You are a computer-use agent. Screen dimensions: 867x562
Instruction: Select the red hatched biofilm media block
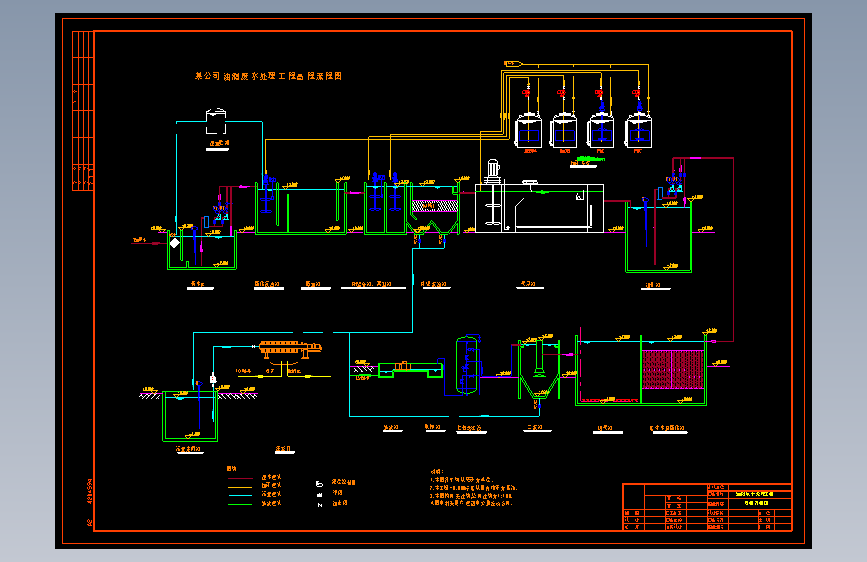pos(673,370)
